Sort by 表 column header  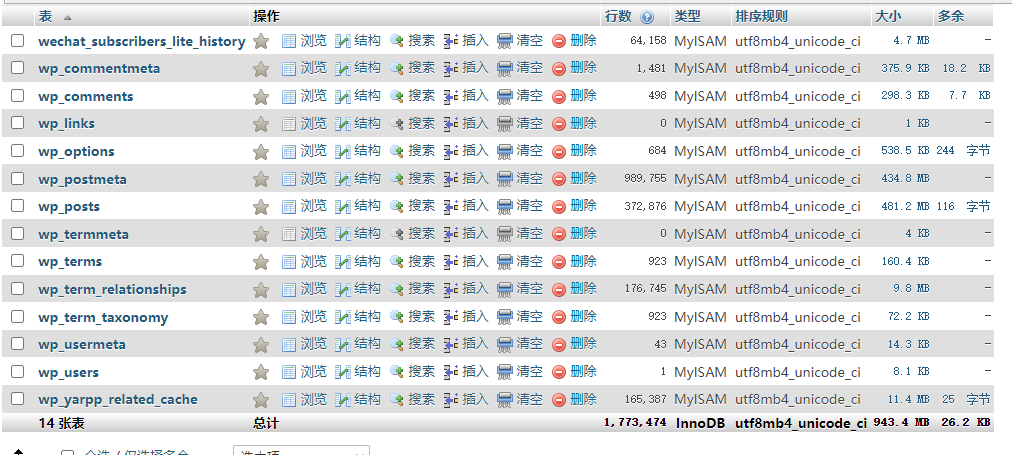(45, 17)
